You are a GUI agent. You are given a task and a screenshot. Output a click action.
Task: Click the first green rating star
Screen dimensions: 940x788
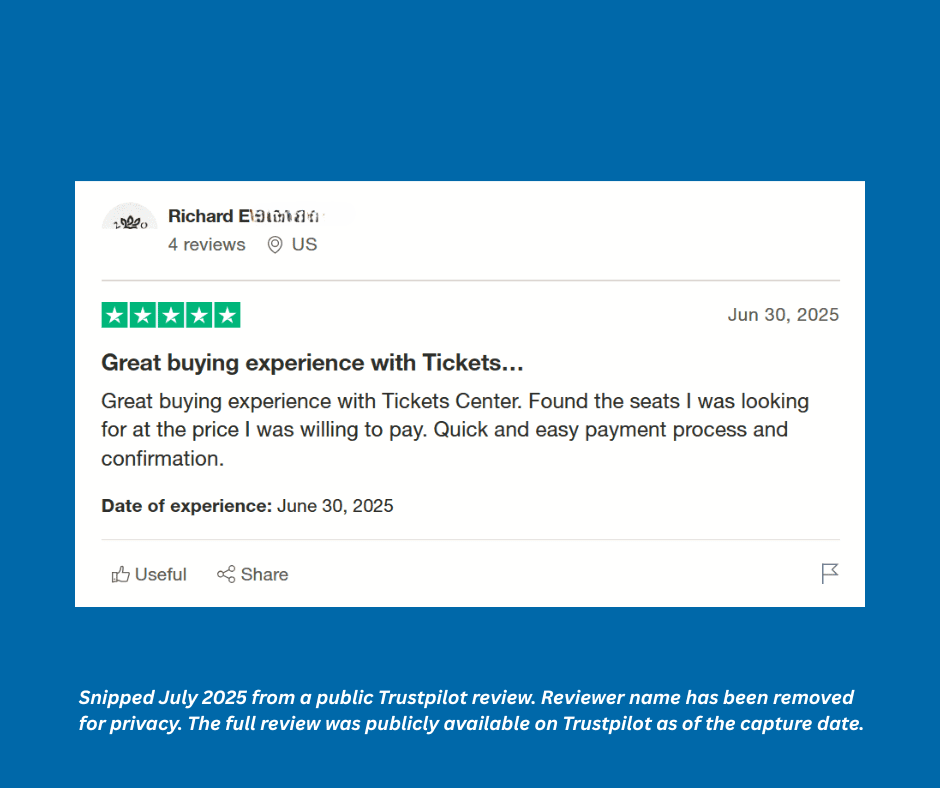point(115,315)
